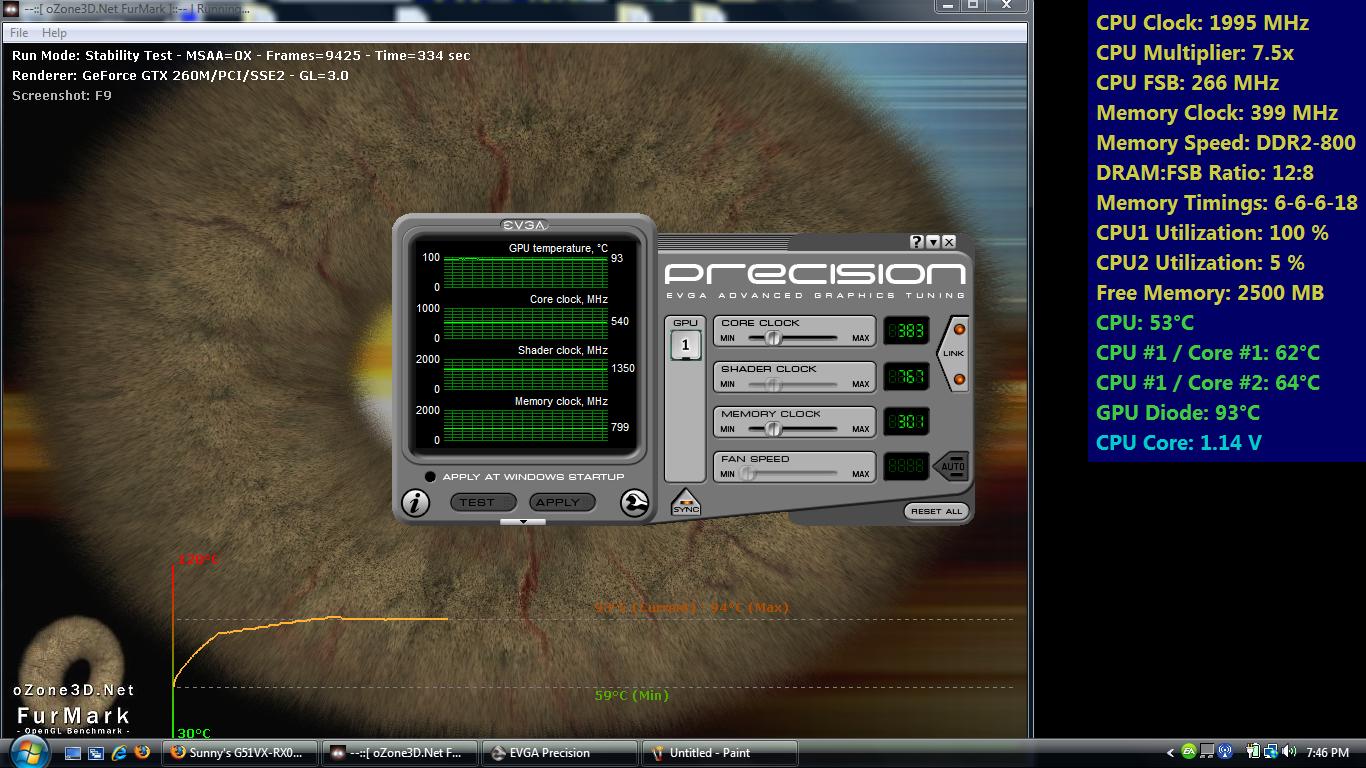Click the gray monitor tray icon
The height and width of the screenshot is (768, 1366).
1207,752
